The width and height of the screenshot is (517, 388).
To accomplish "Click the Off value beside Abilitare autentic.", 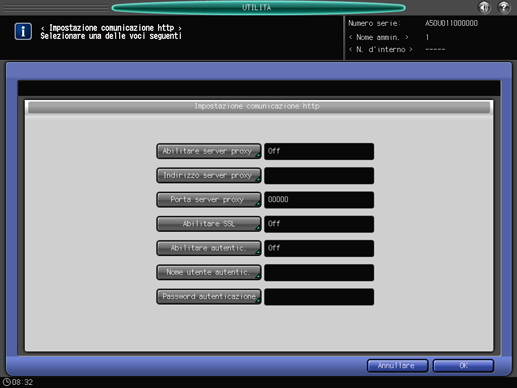I will coord(319,248).
